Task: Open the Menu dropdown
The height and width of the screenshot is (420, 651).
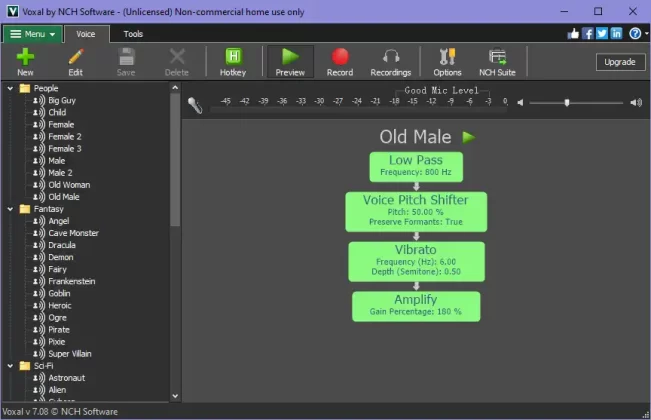Action: click(33, 34)
